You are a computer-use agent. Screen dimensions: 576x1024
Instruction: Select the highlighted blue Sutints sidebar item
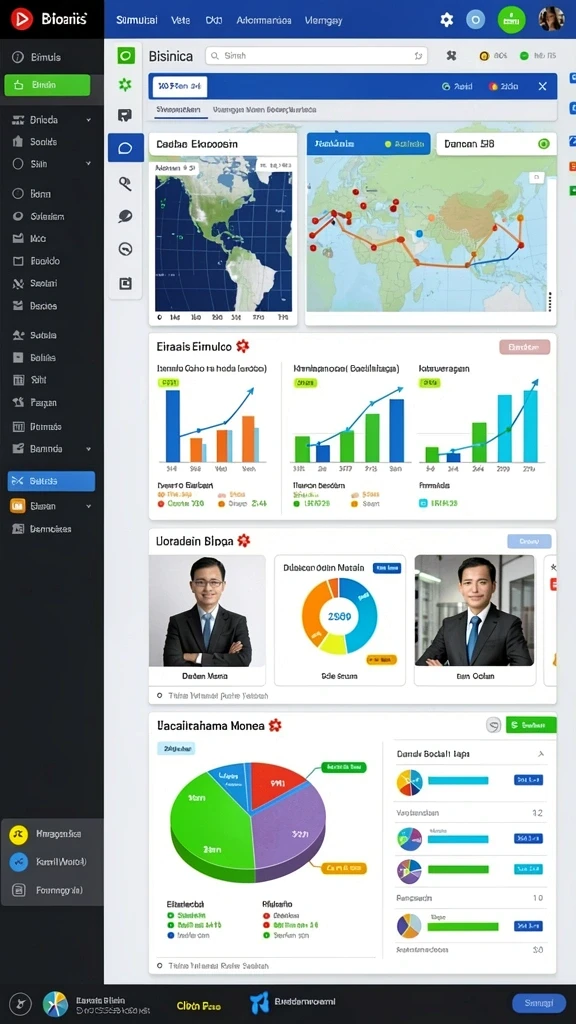tap(51, 481)
